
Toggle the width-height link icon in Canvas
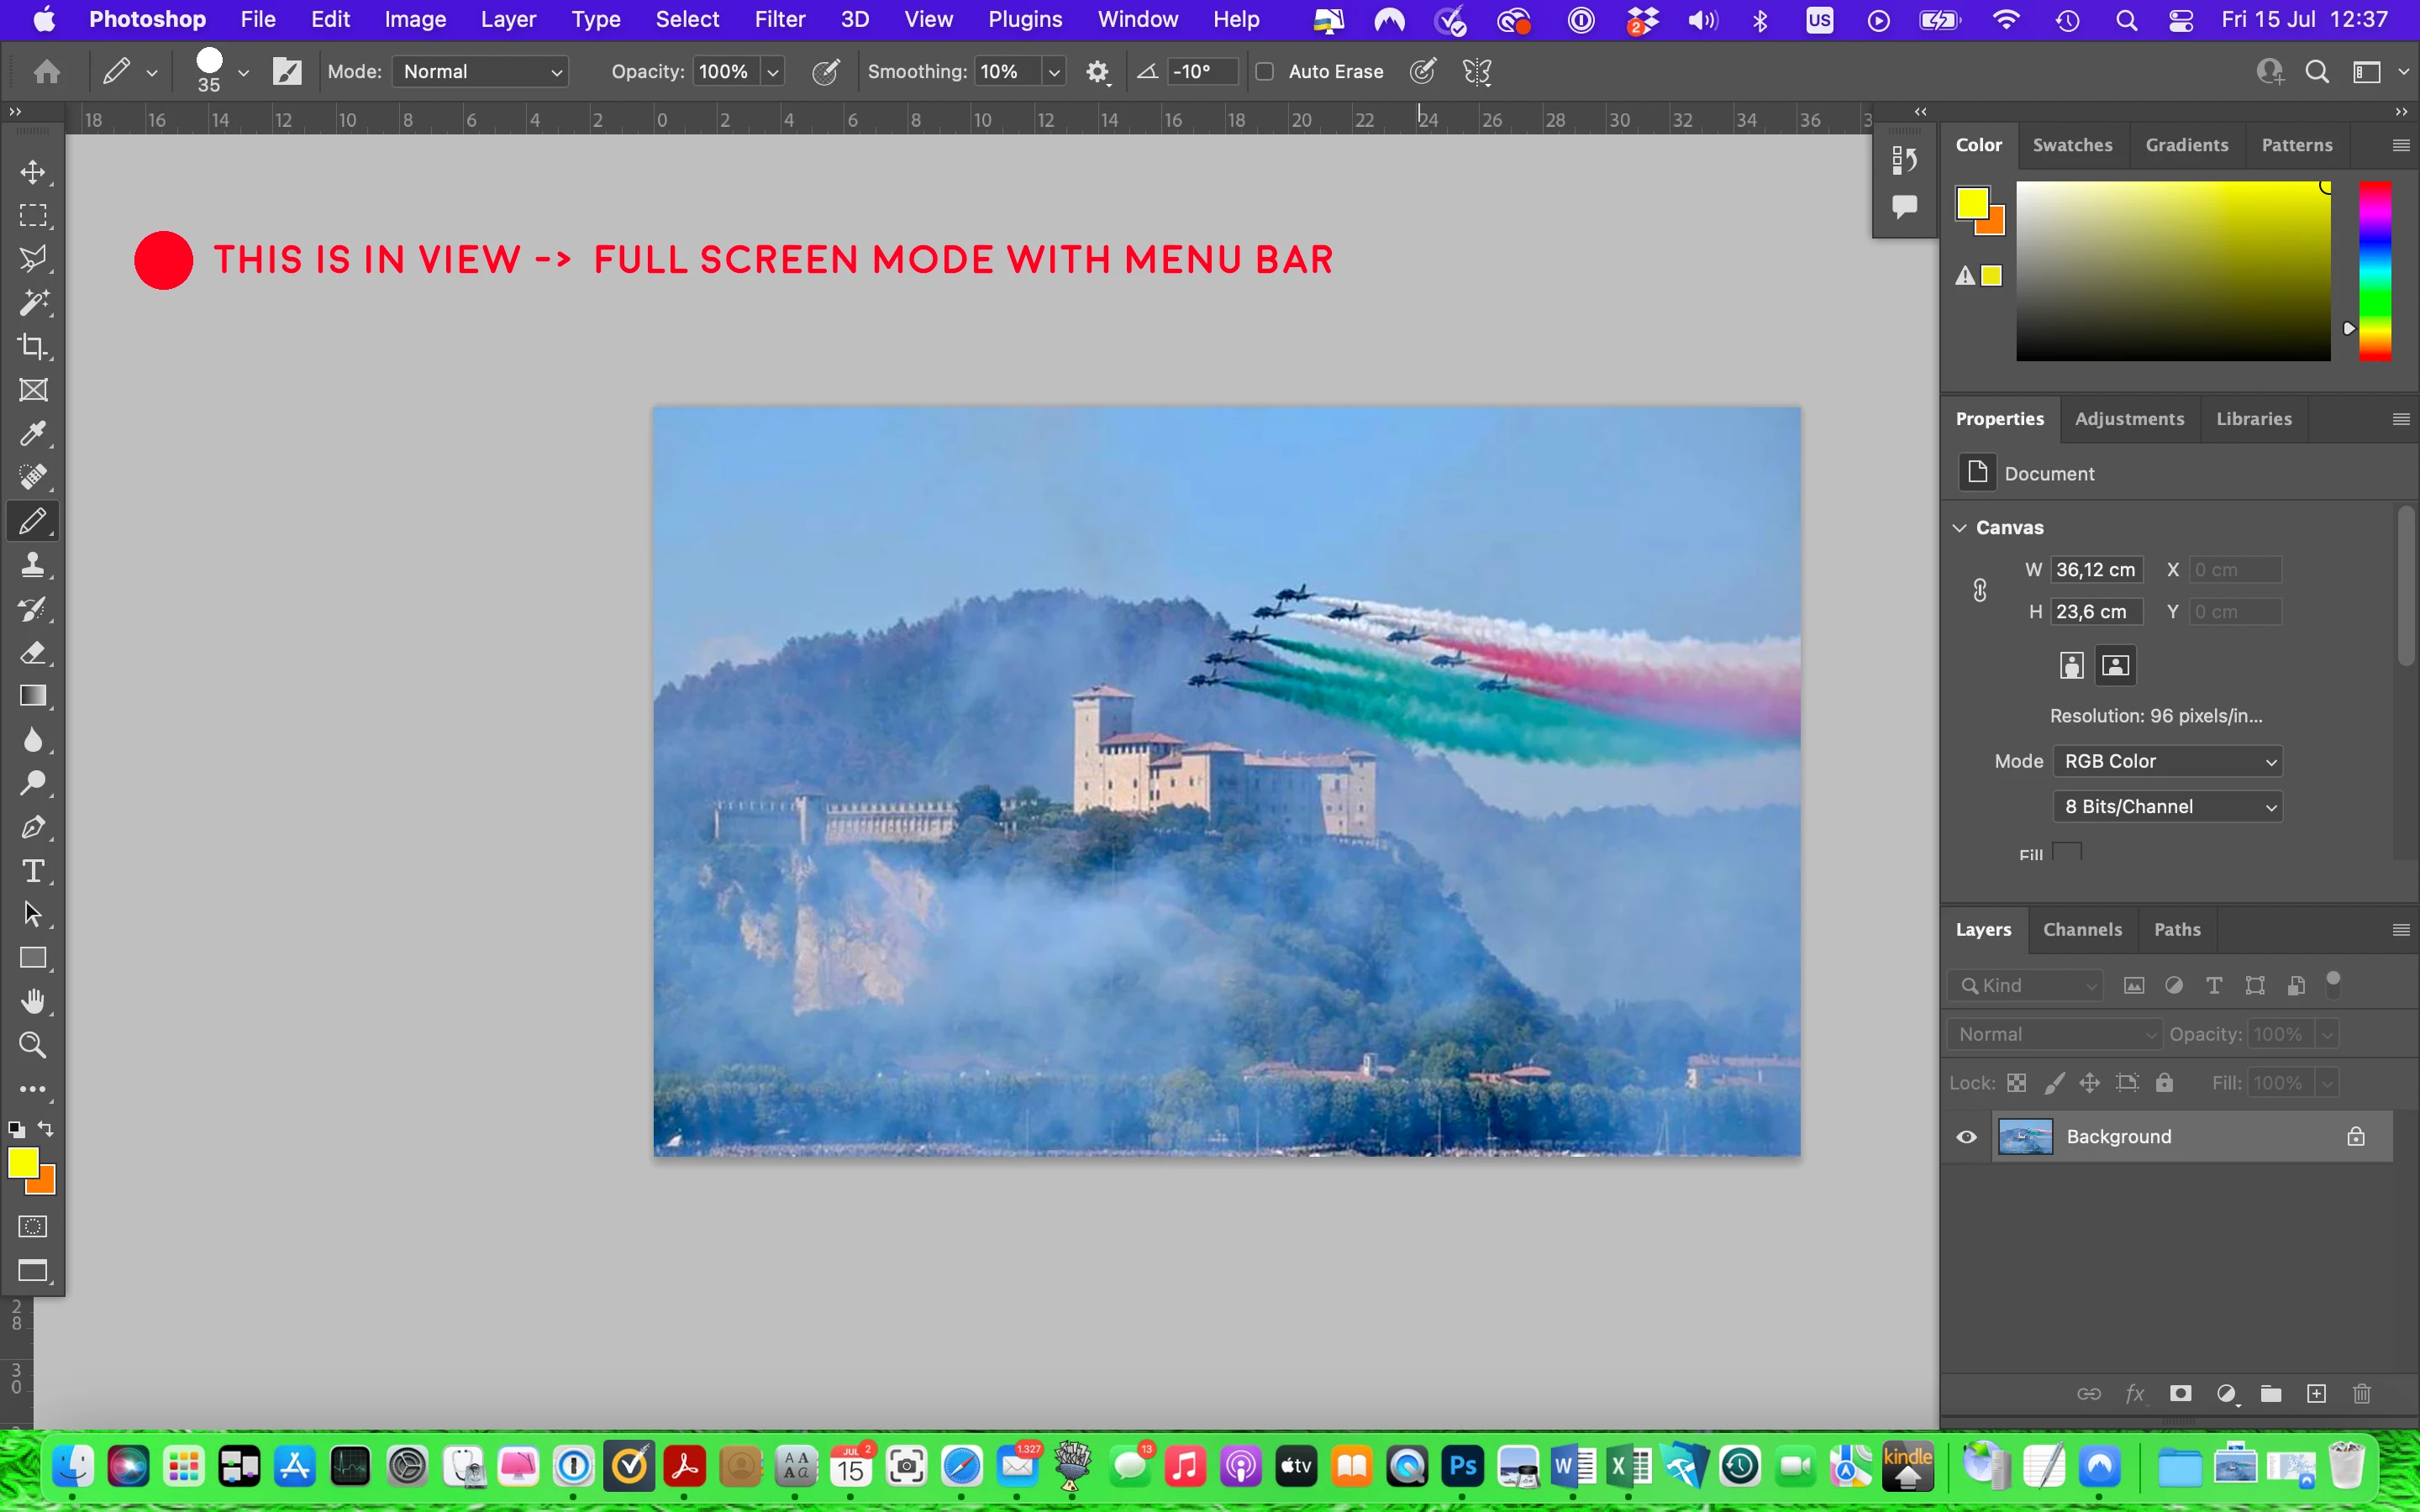[1980, 591]
